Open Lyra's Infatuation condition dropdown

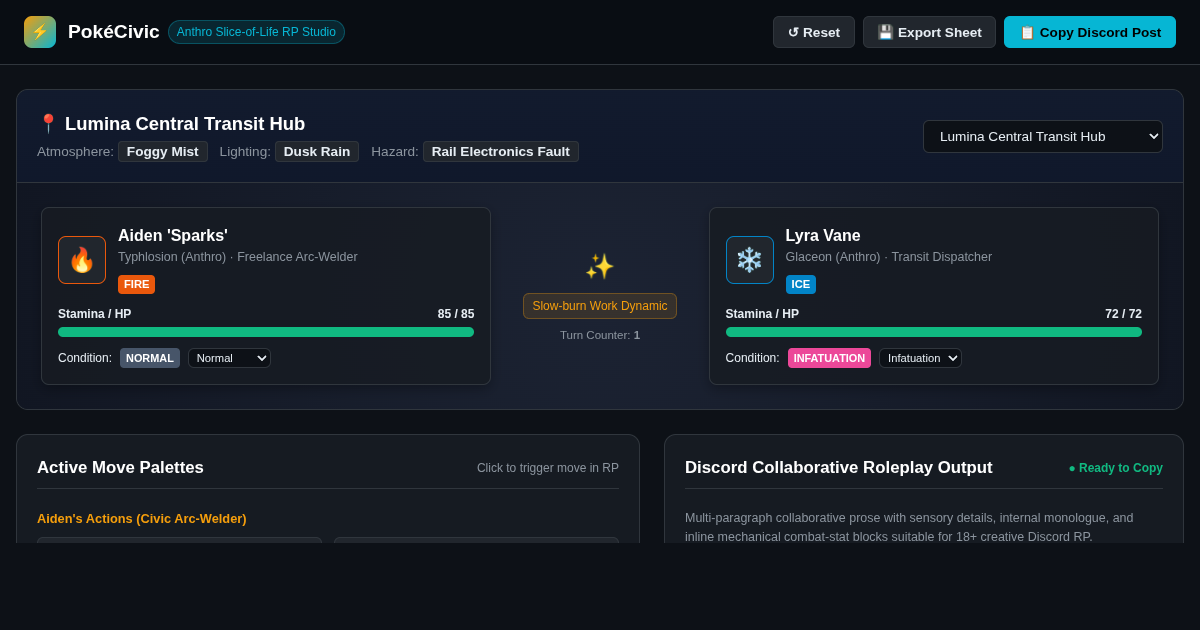tap(920, 358)
